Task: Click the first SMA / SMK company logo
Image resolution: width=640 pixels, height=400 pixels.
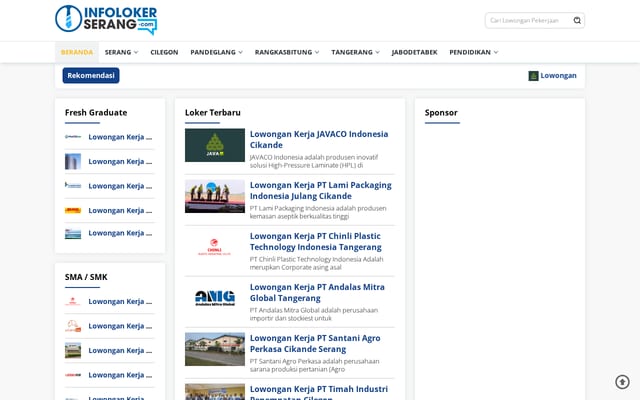Action: click(x=73, y=302)
